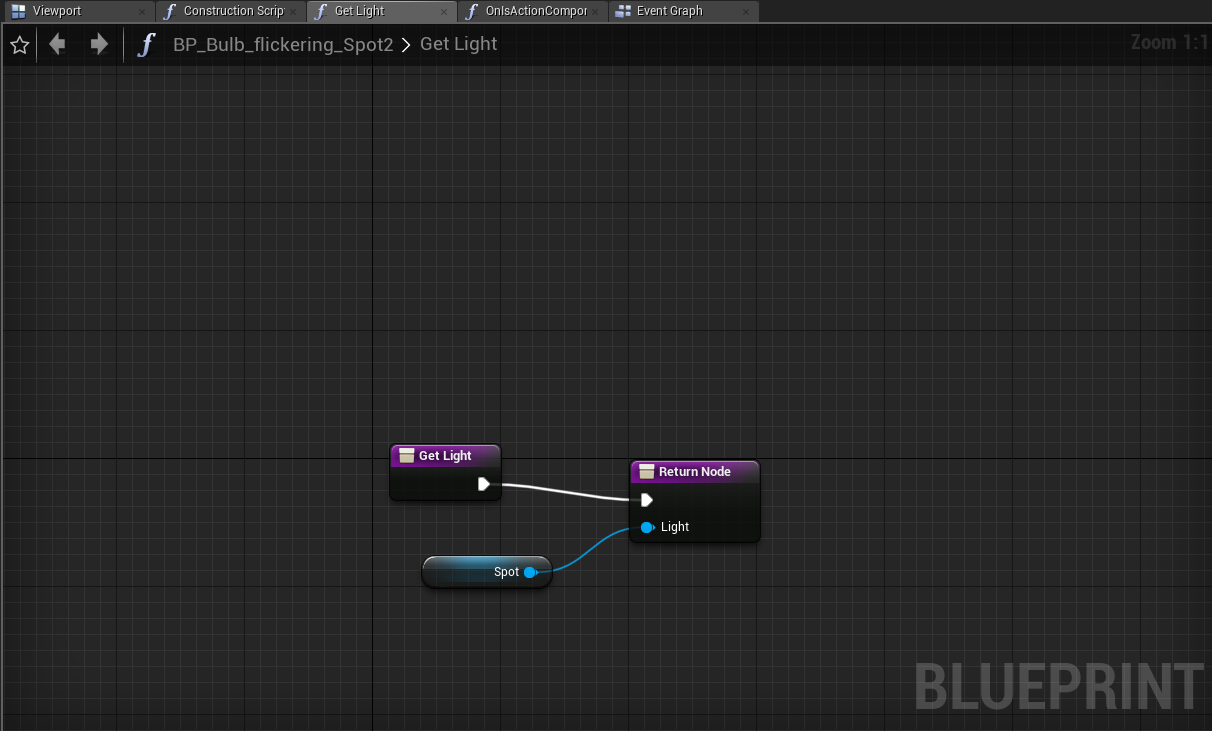1212x731 pixels.
Task: Click the Get Light breadcrumb entry
Action: (458, 45)
